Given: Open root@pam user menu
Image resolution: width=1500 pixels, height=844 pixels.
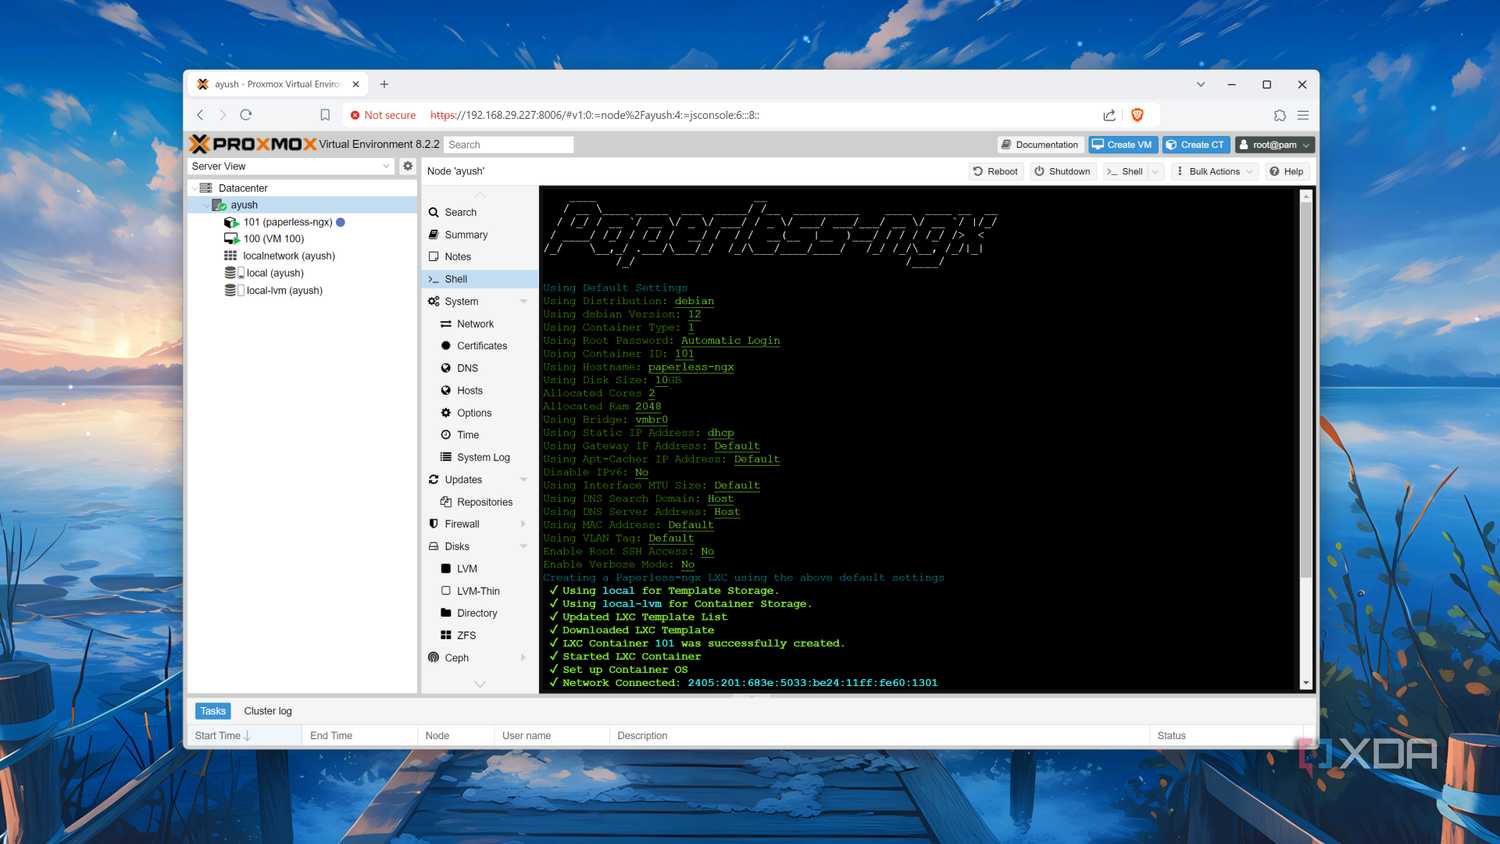Looking at the screenshot, I should coord(1274,145).
